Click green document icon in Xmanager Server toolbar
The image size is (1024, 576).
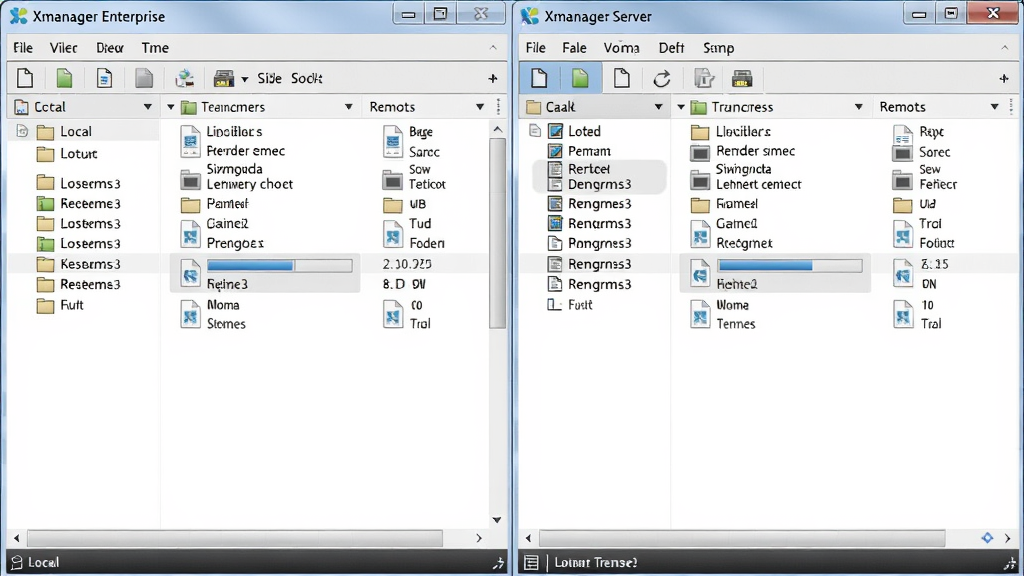580,78
